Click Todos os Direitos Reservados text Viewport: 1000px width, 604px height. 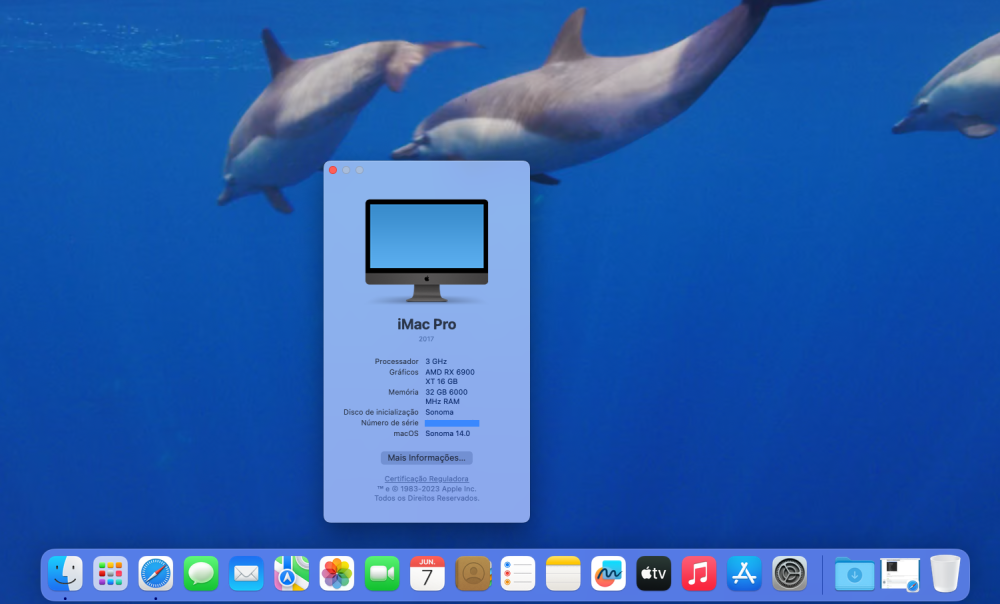point(427,498)
